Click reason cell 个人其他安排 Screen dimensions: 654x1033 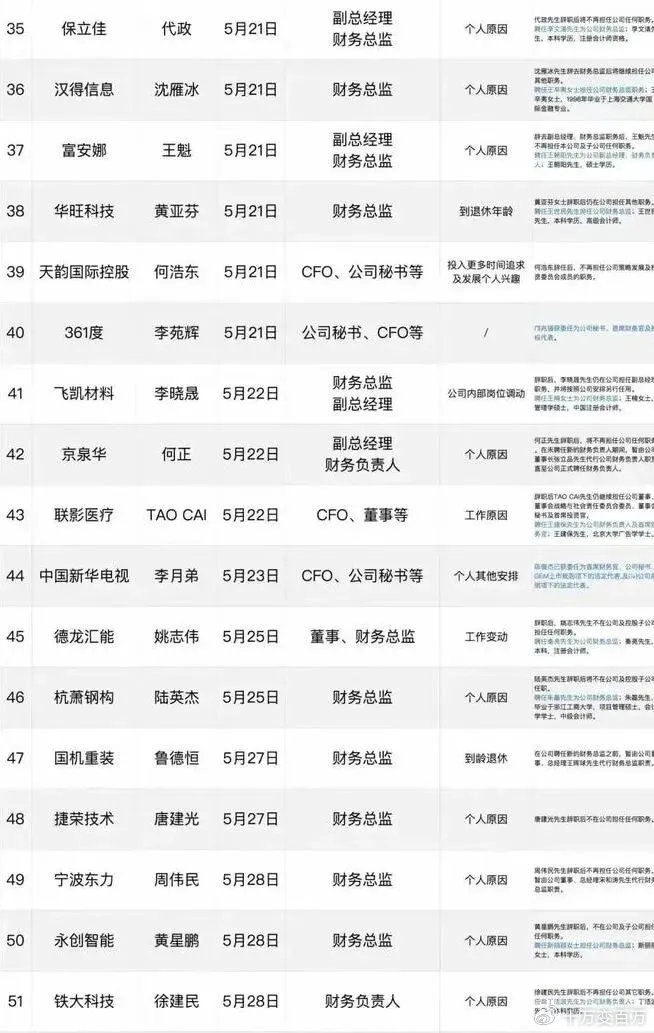(x=486, y=576)
